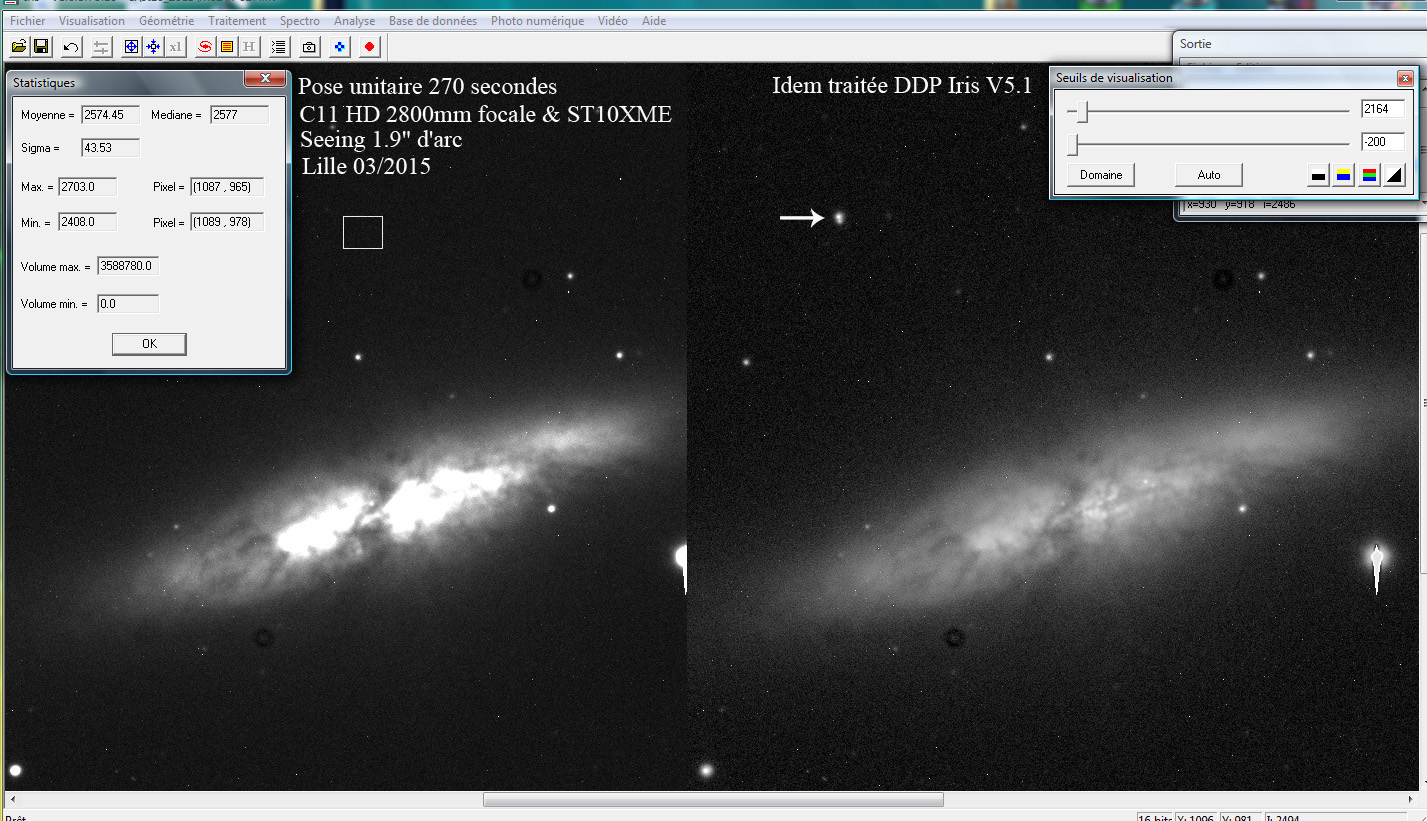Image resolution: width=1427 pixels, height=821 pixels.
Task: Reset zoom with the x1 toolbar button
Action: (175, 46)
